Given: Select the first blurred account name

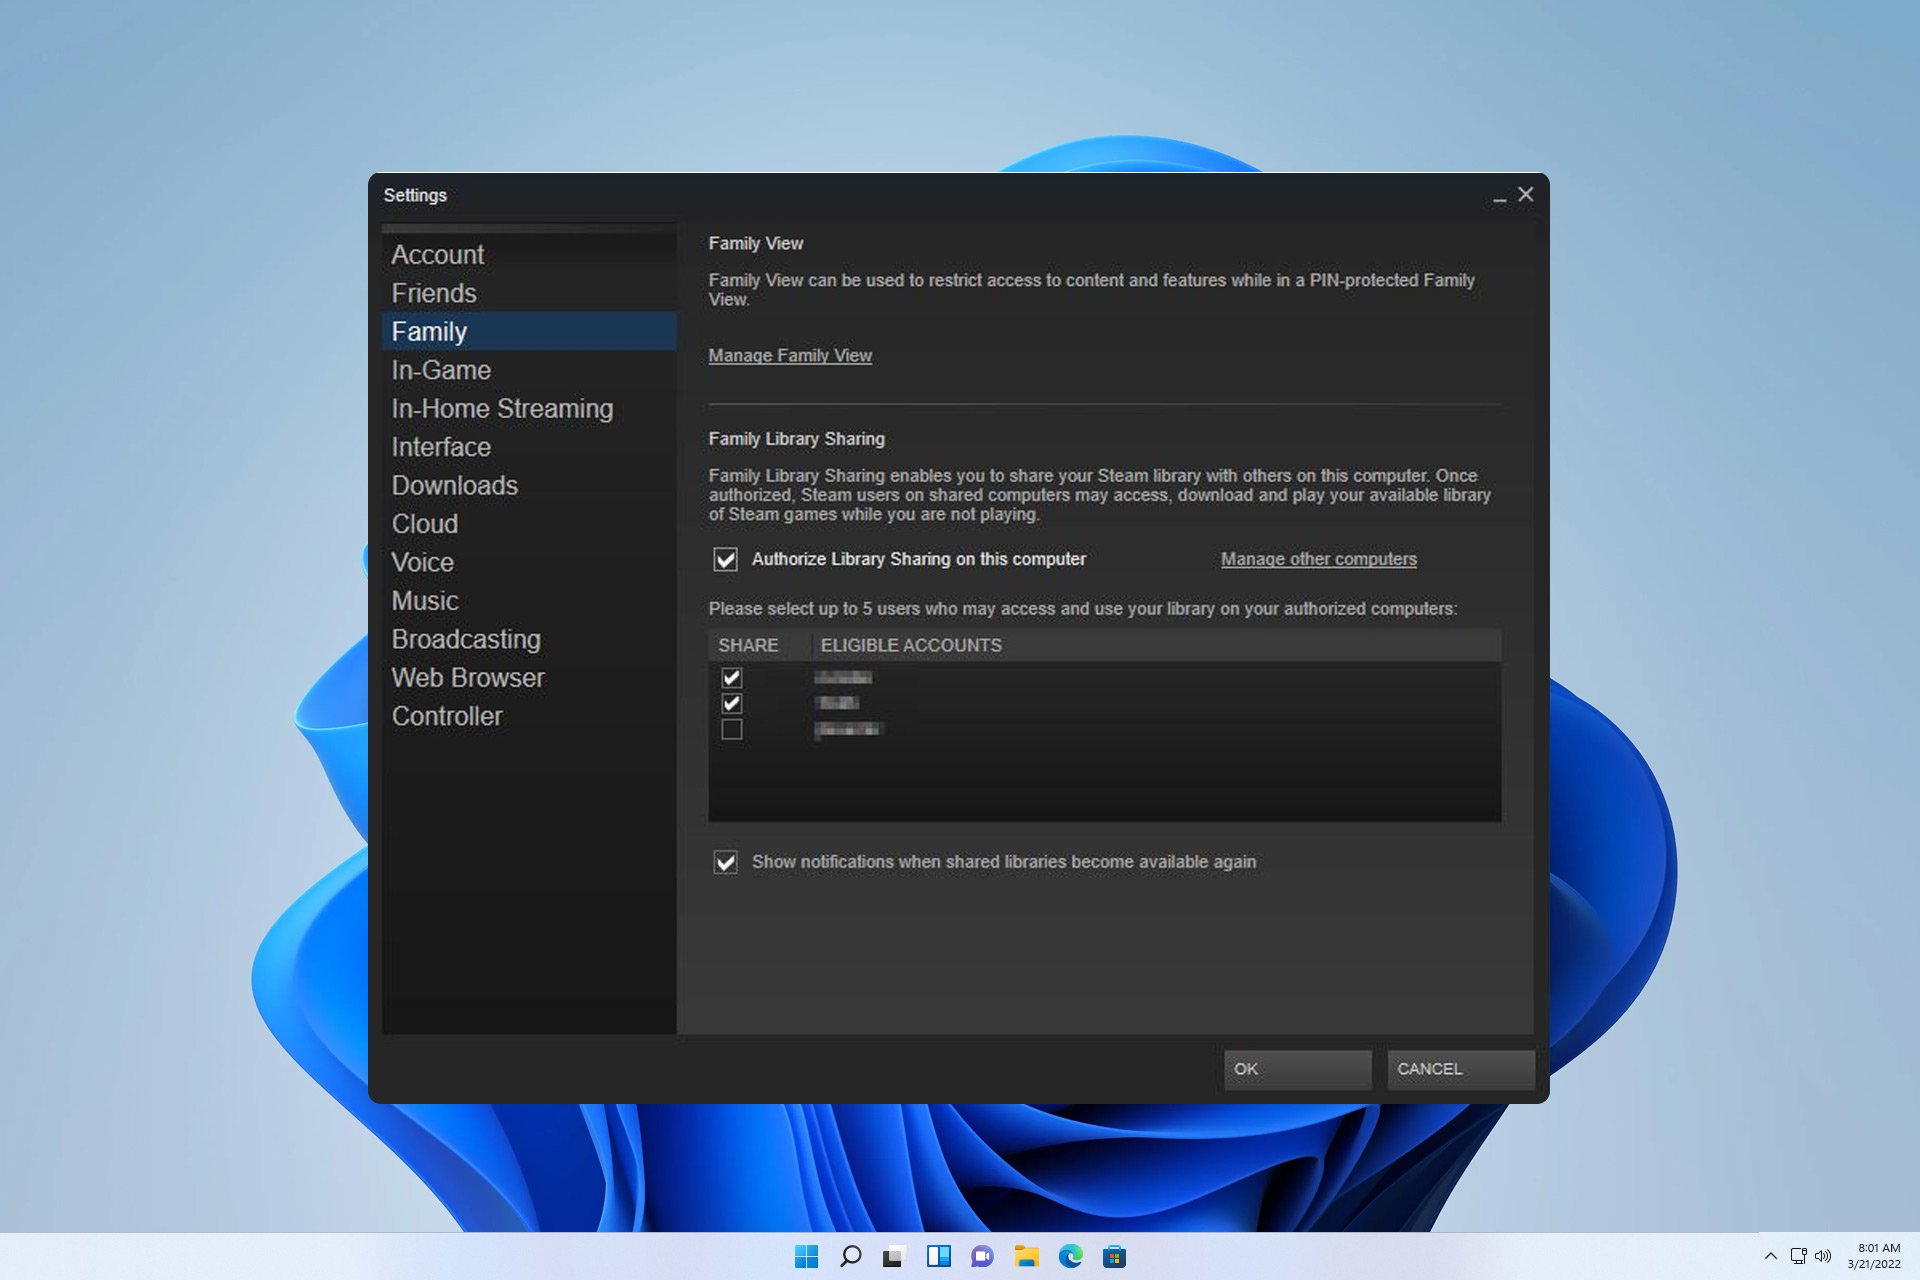Looking at the screenshot, I should point(843,678).
